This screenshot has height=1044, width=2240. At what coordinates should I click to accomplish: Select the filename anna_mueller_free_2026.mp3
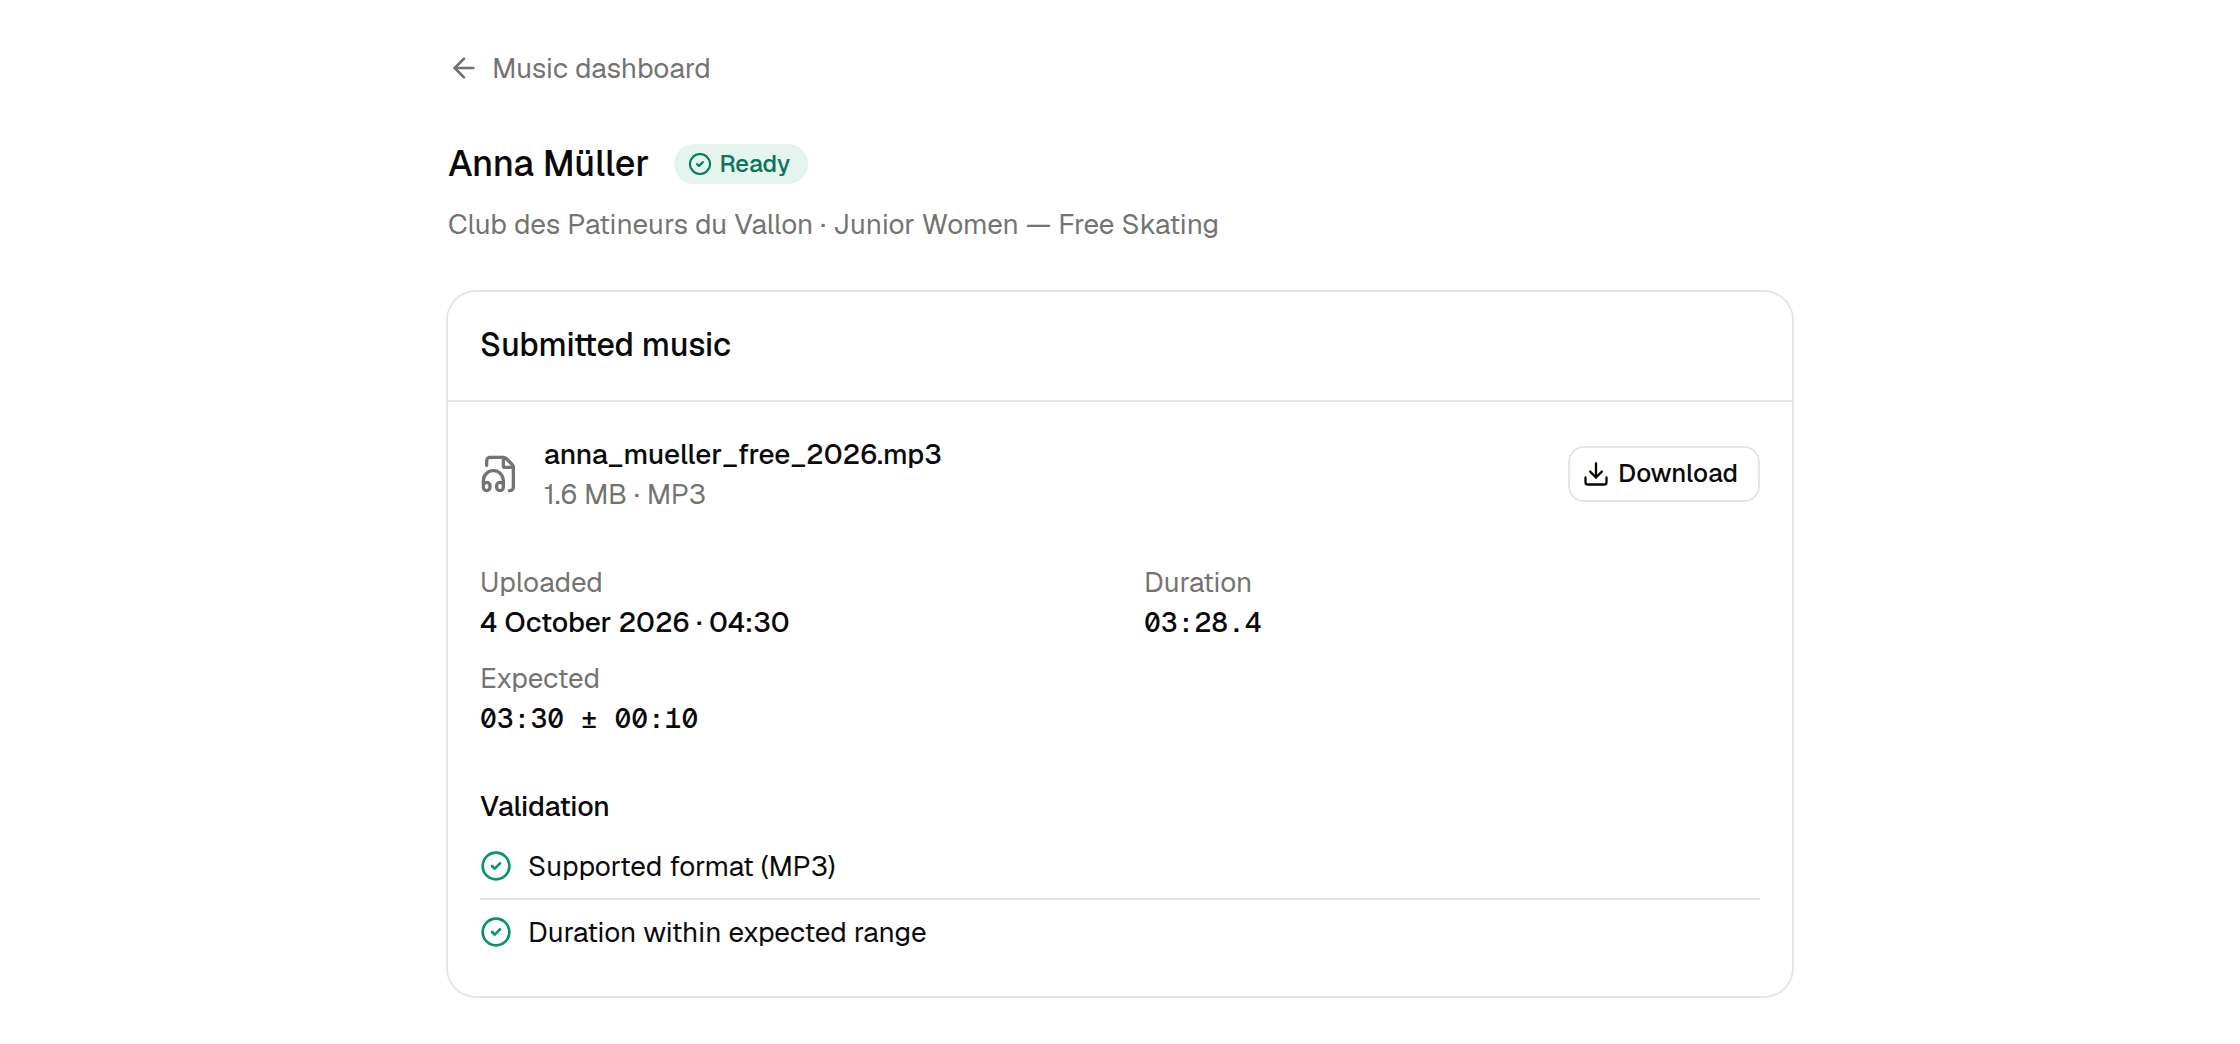(x=742, y=455)
